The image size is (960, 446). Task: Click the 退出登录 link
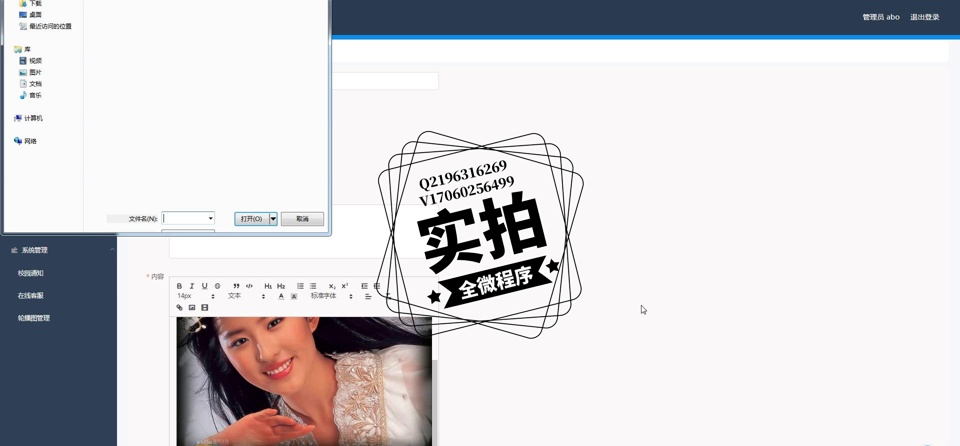pos(924,17)
